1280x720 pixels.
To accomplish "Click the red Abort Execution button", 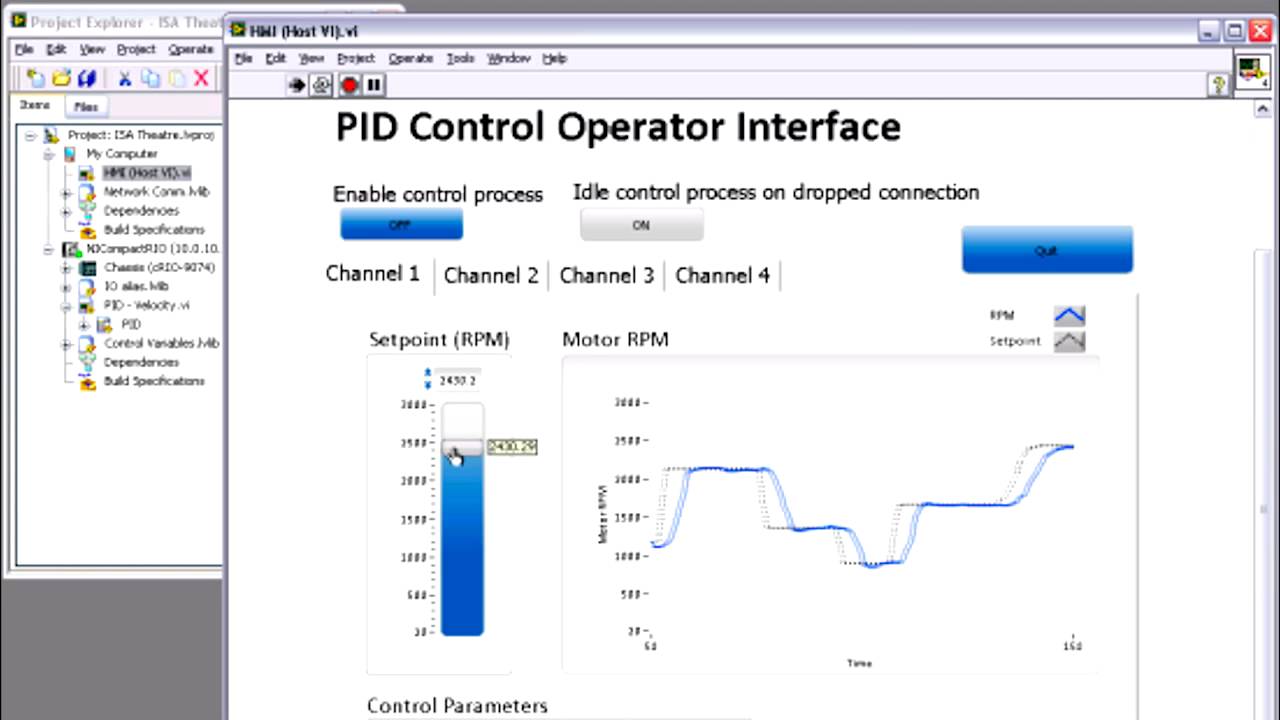I will point(349,85).
